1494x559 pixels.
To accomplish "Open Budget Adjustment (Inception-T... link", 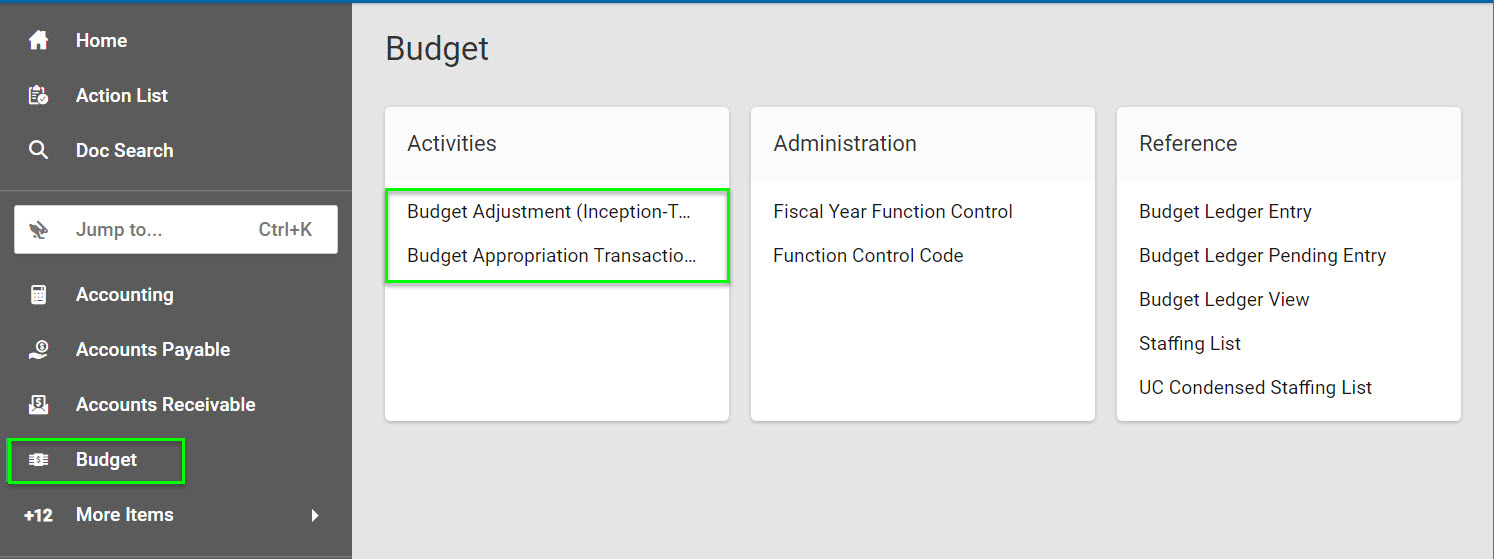I will [549, 212].
